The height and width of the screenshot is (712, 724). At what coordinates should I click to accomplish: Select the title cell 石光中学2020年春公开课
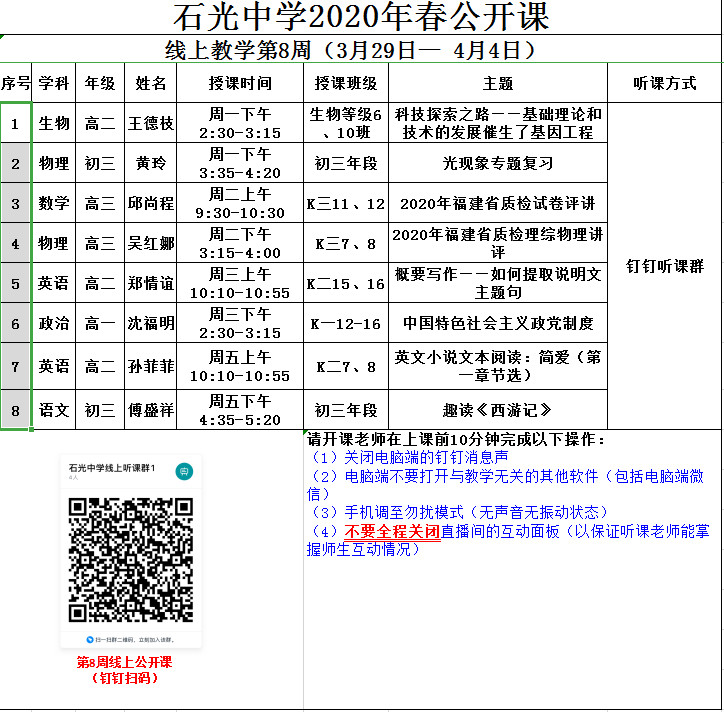point(361,17)
